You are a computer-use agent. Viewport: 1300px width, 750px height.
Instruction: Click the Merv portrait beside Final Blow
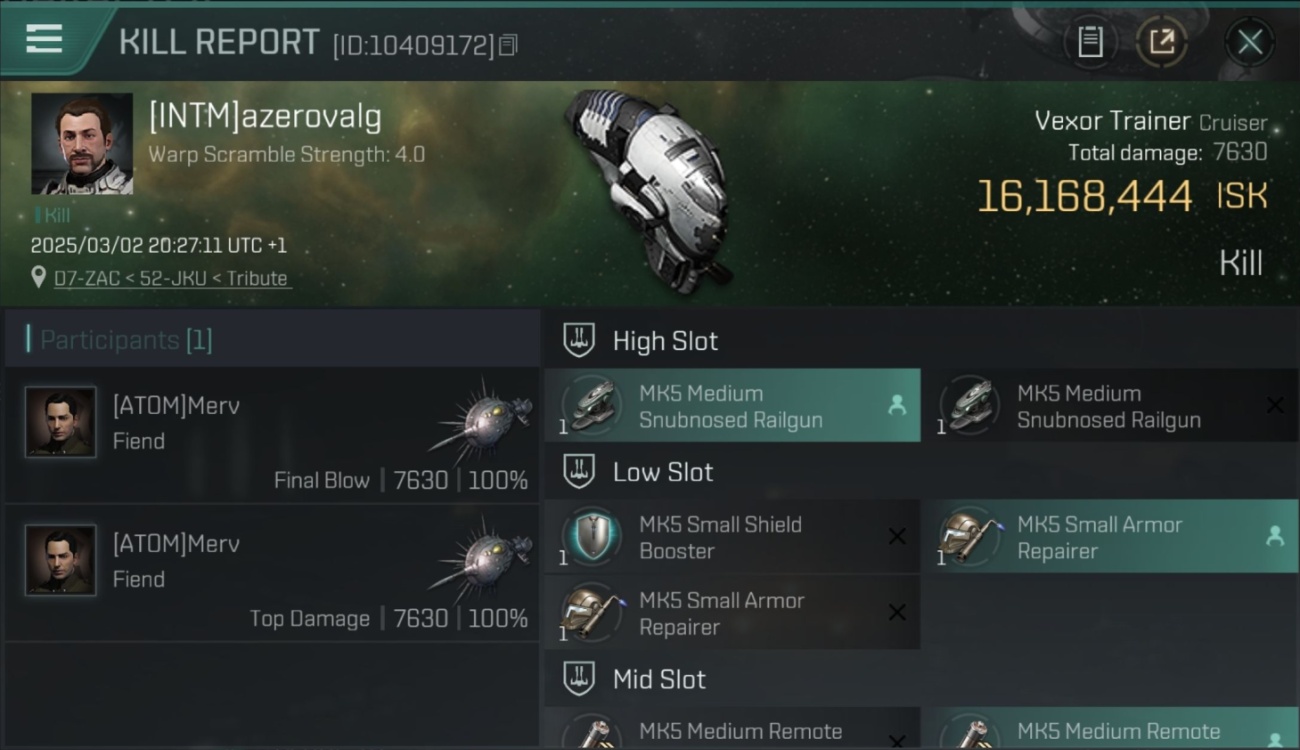coord(61,422)
